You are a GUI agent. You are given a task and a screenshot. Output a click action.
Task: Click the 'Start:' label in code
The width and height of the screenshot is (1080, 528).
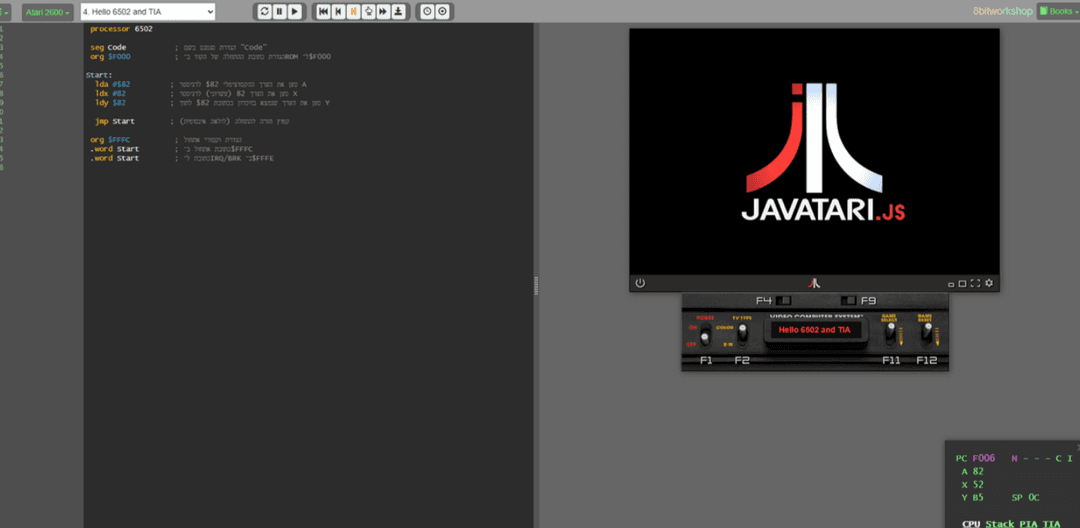coord(99,75)
